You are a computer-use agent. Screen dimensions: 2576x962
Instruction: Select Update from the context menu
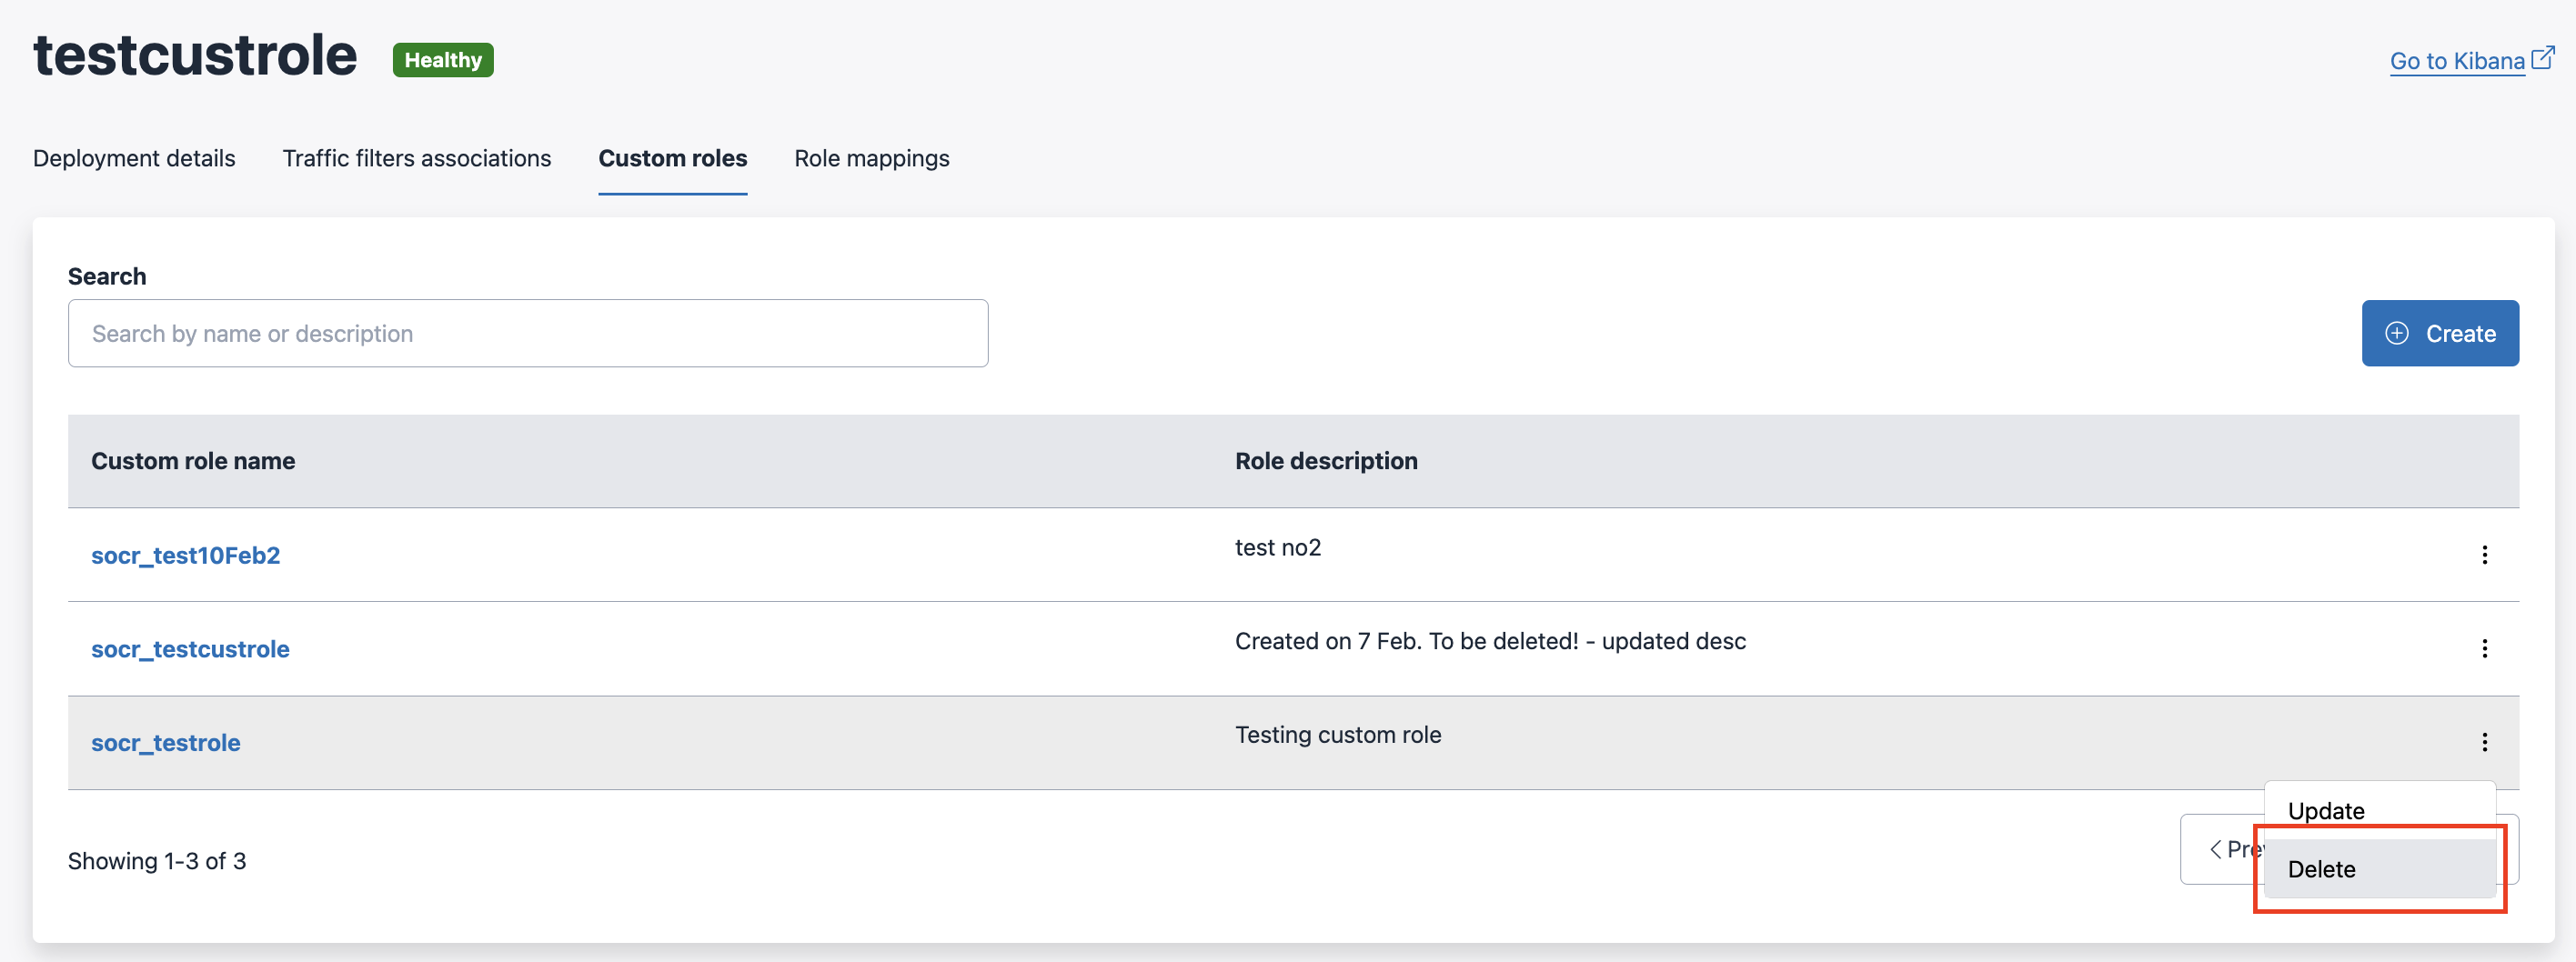pyautogui.click(x=2325, y=810)
